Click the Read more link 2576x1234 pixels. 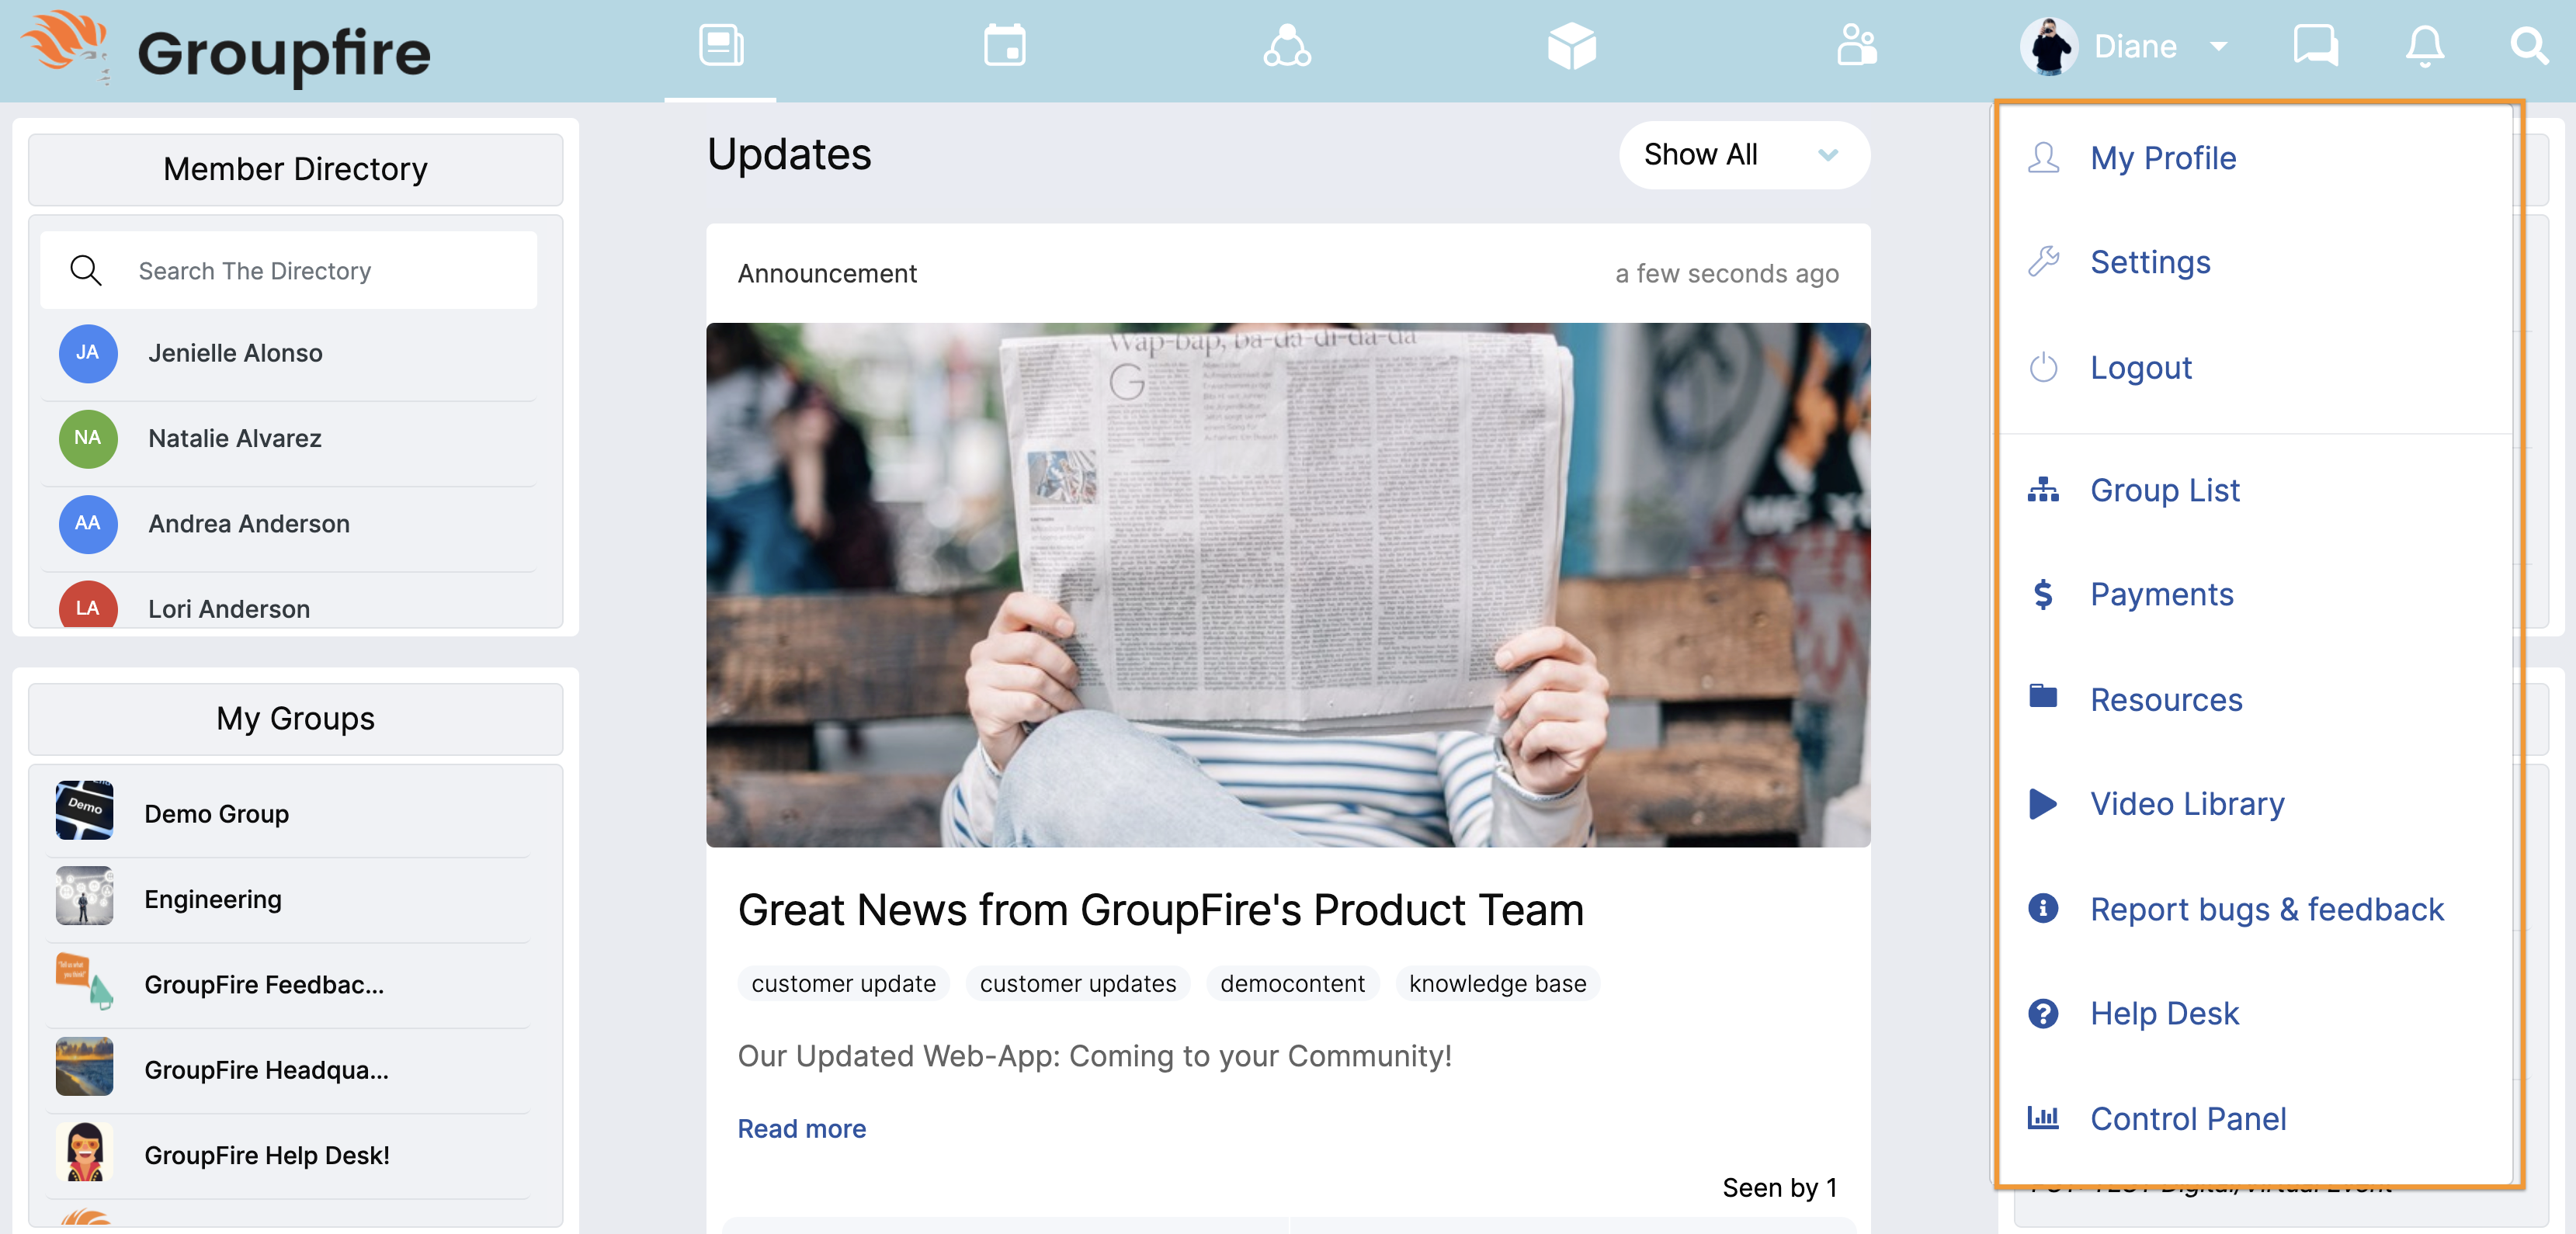point(801,1128)
